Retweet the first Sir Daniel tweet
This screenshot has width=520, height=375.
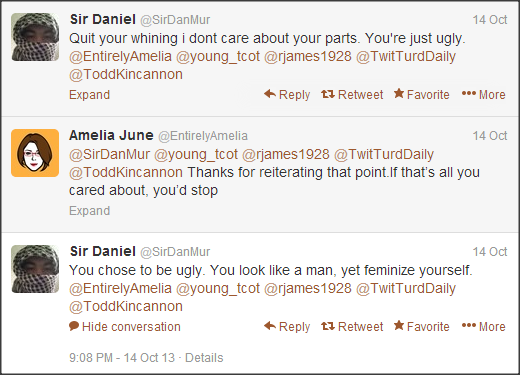point(352,95)
